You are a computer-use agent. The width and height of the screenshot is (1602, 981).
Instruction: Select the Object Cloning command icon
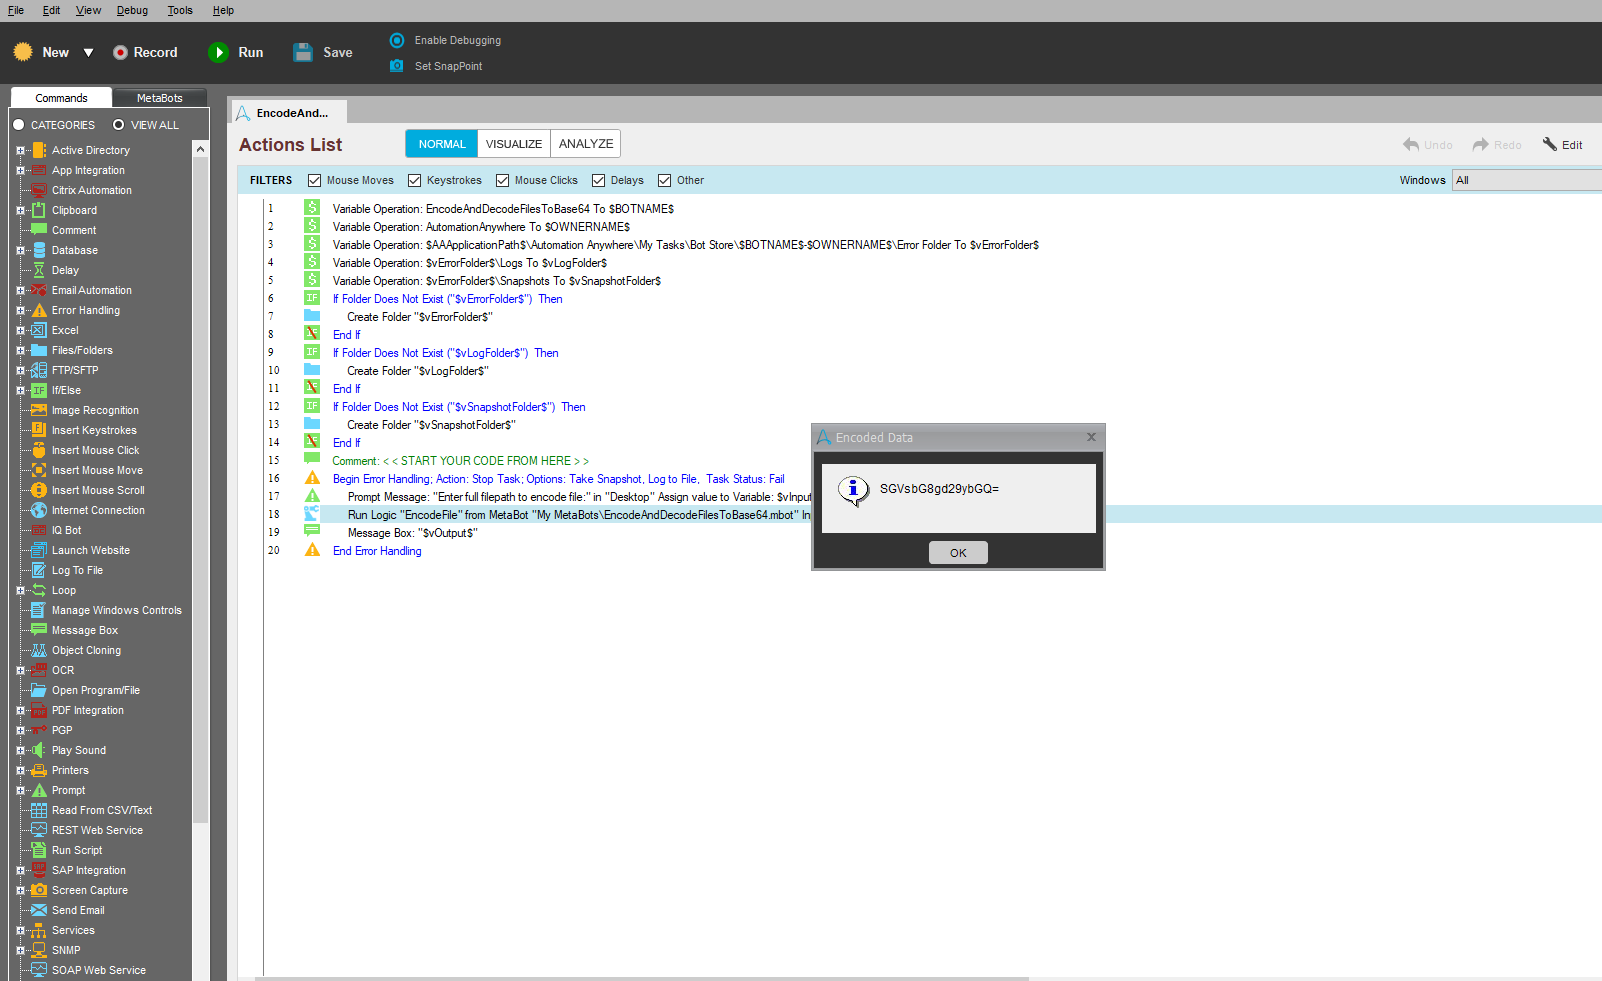[39, 650]
